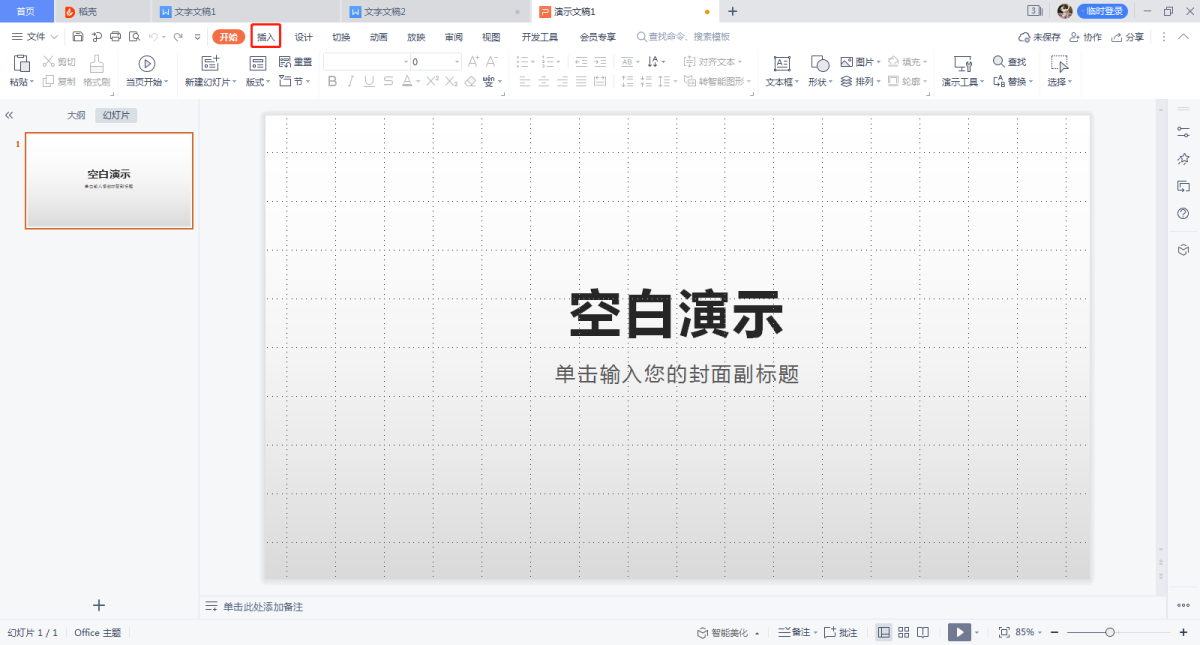Open the Picture (图片) dropdown
1200x645 pixels.
pos(860,62)
